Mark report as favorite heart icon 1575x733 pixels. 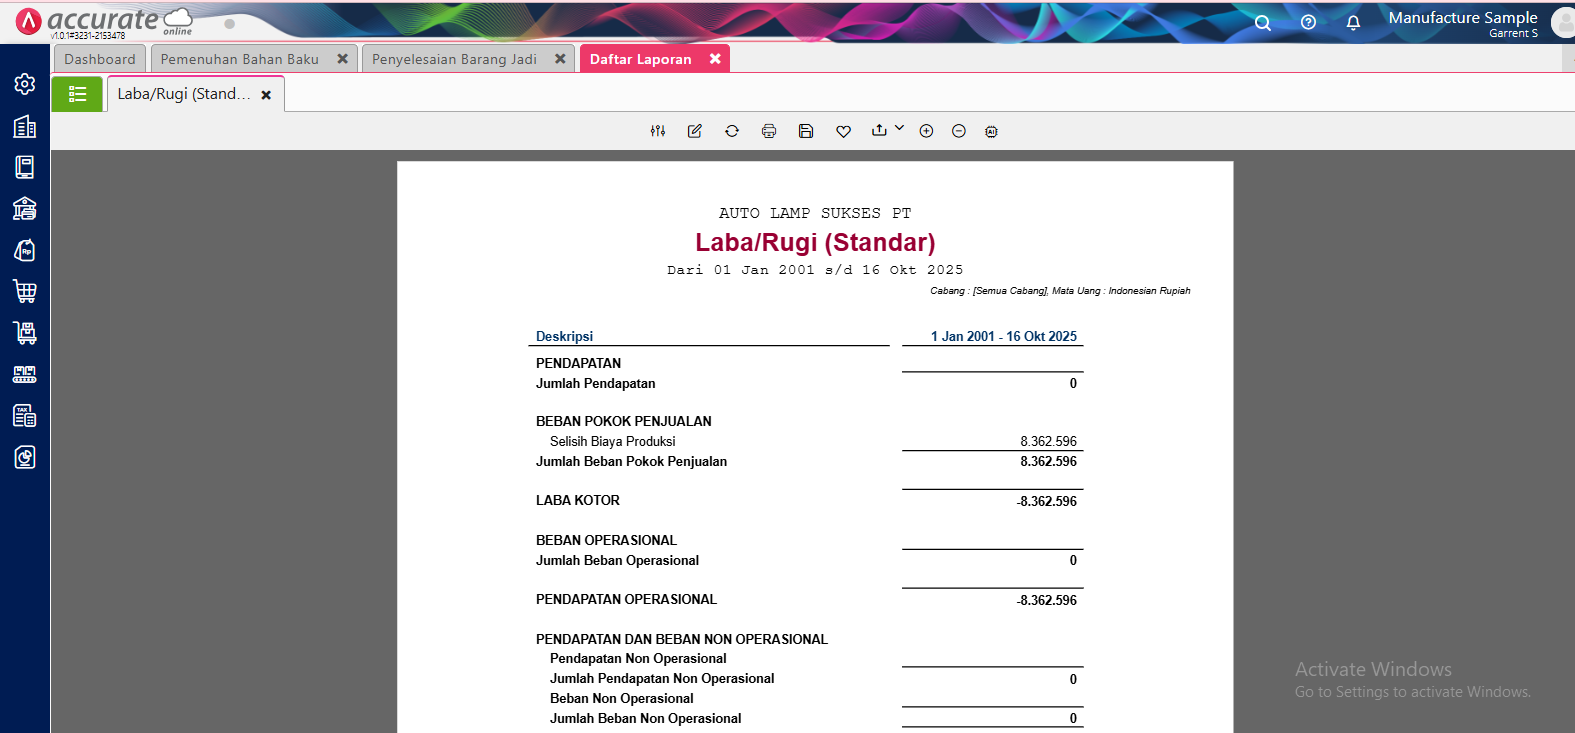(844, 131)
